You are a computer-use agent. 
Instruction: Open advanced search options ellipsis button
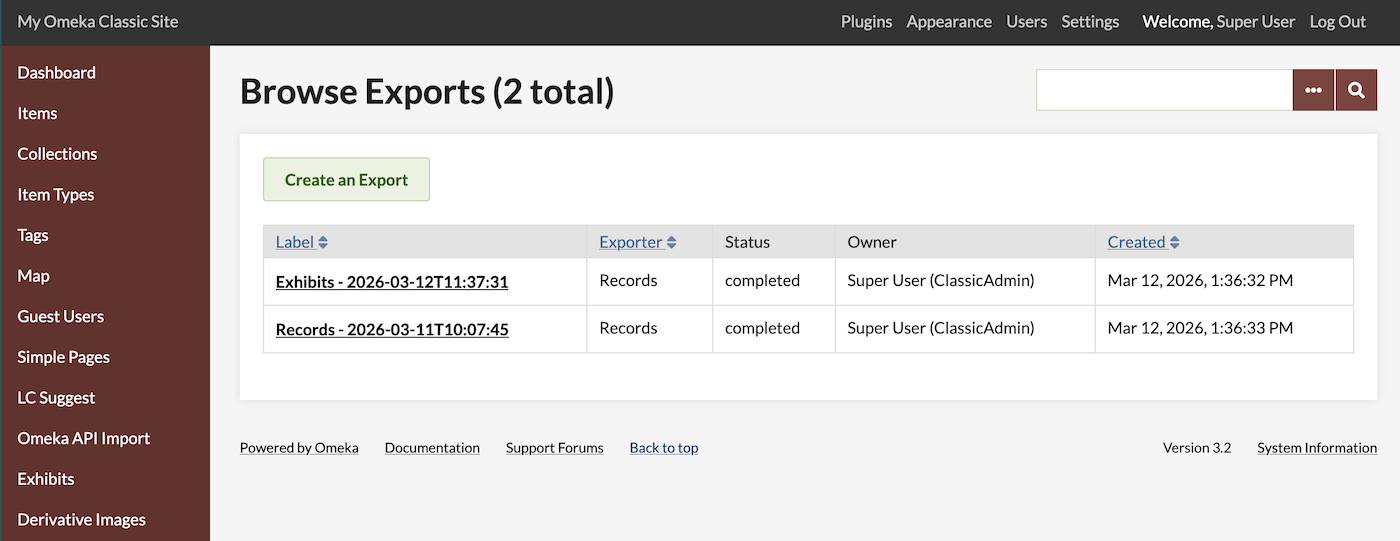(1313, 90)
